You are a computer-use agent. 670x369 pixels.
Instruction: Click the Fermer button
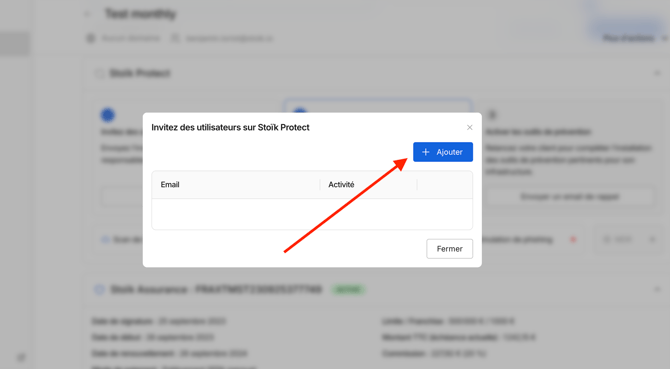pyautogui.click(x=450, y=249)
